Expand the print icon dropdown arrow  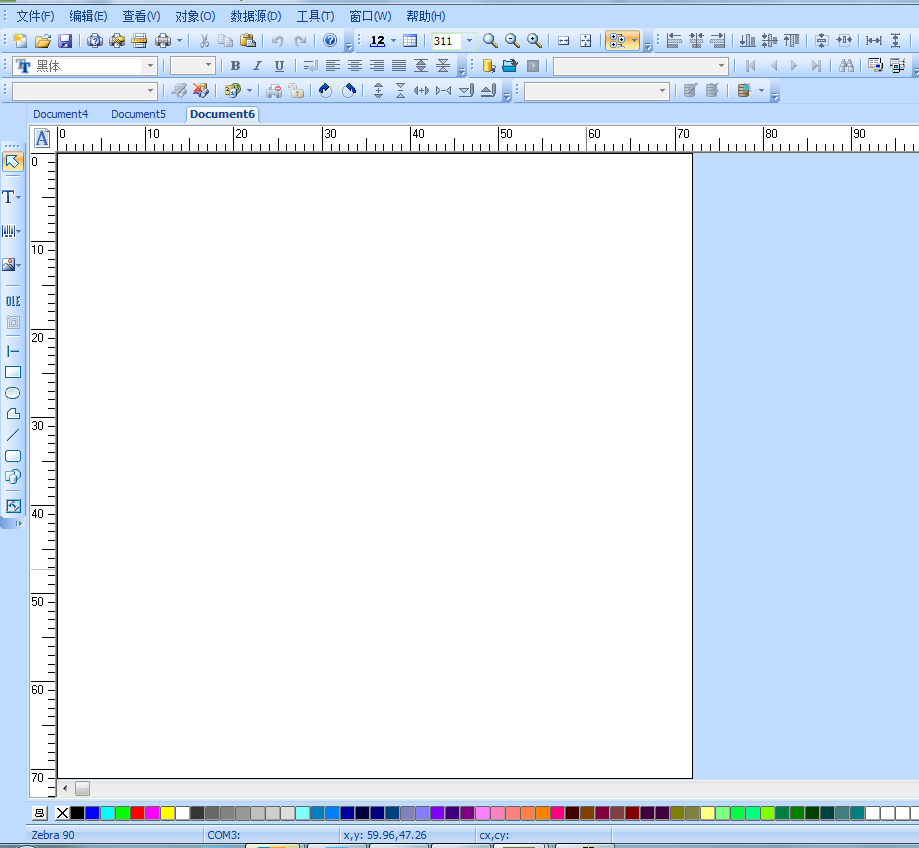179,40
